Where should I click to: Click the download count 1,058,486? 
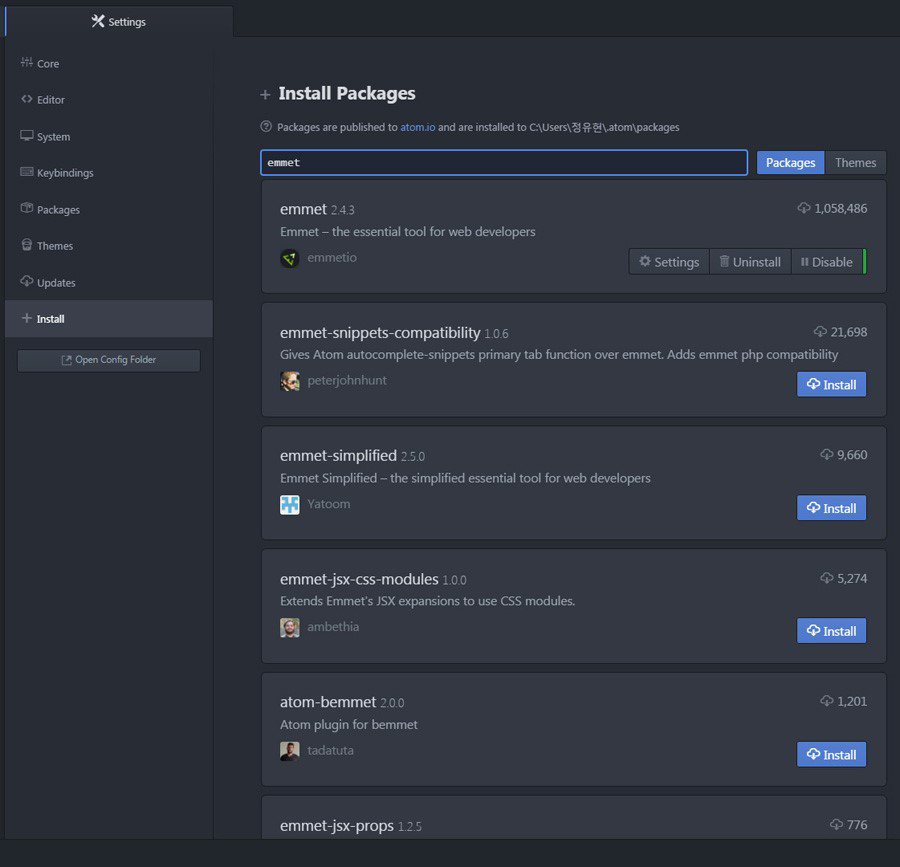click(840, 208)
